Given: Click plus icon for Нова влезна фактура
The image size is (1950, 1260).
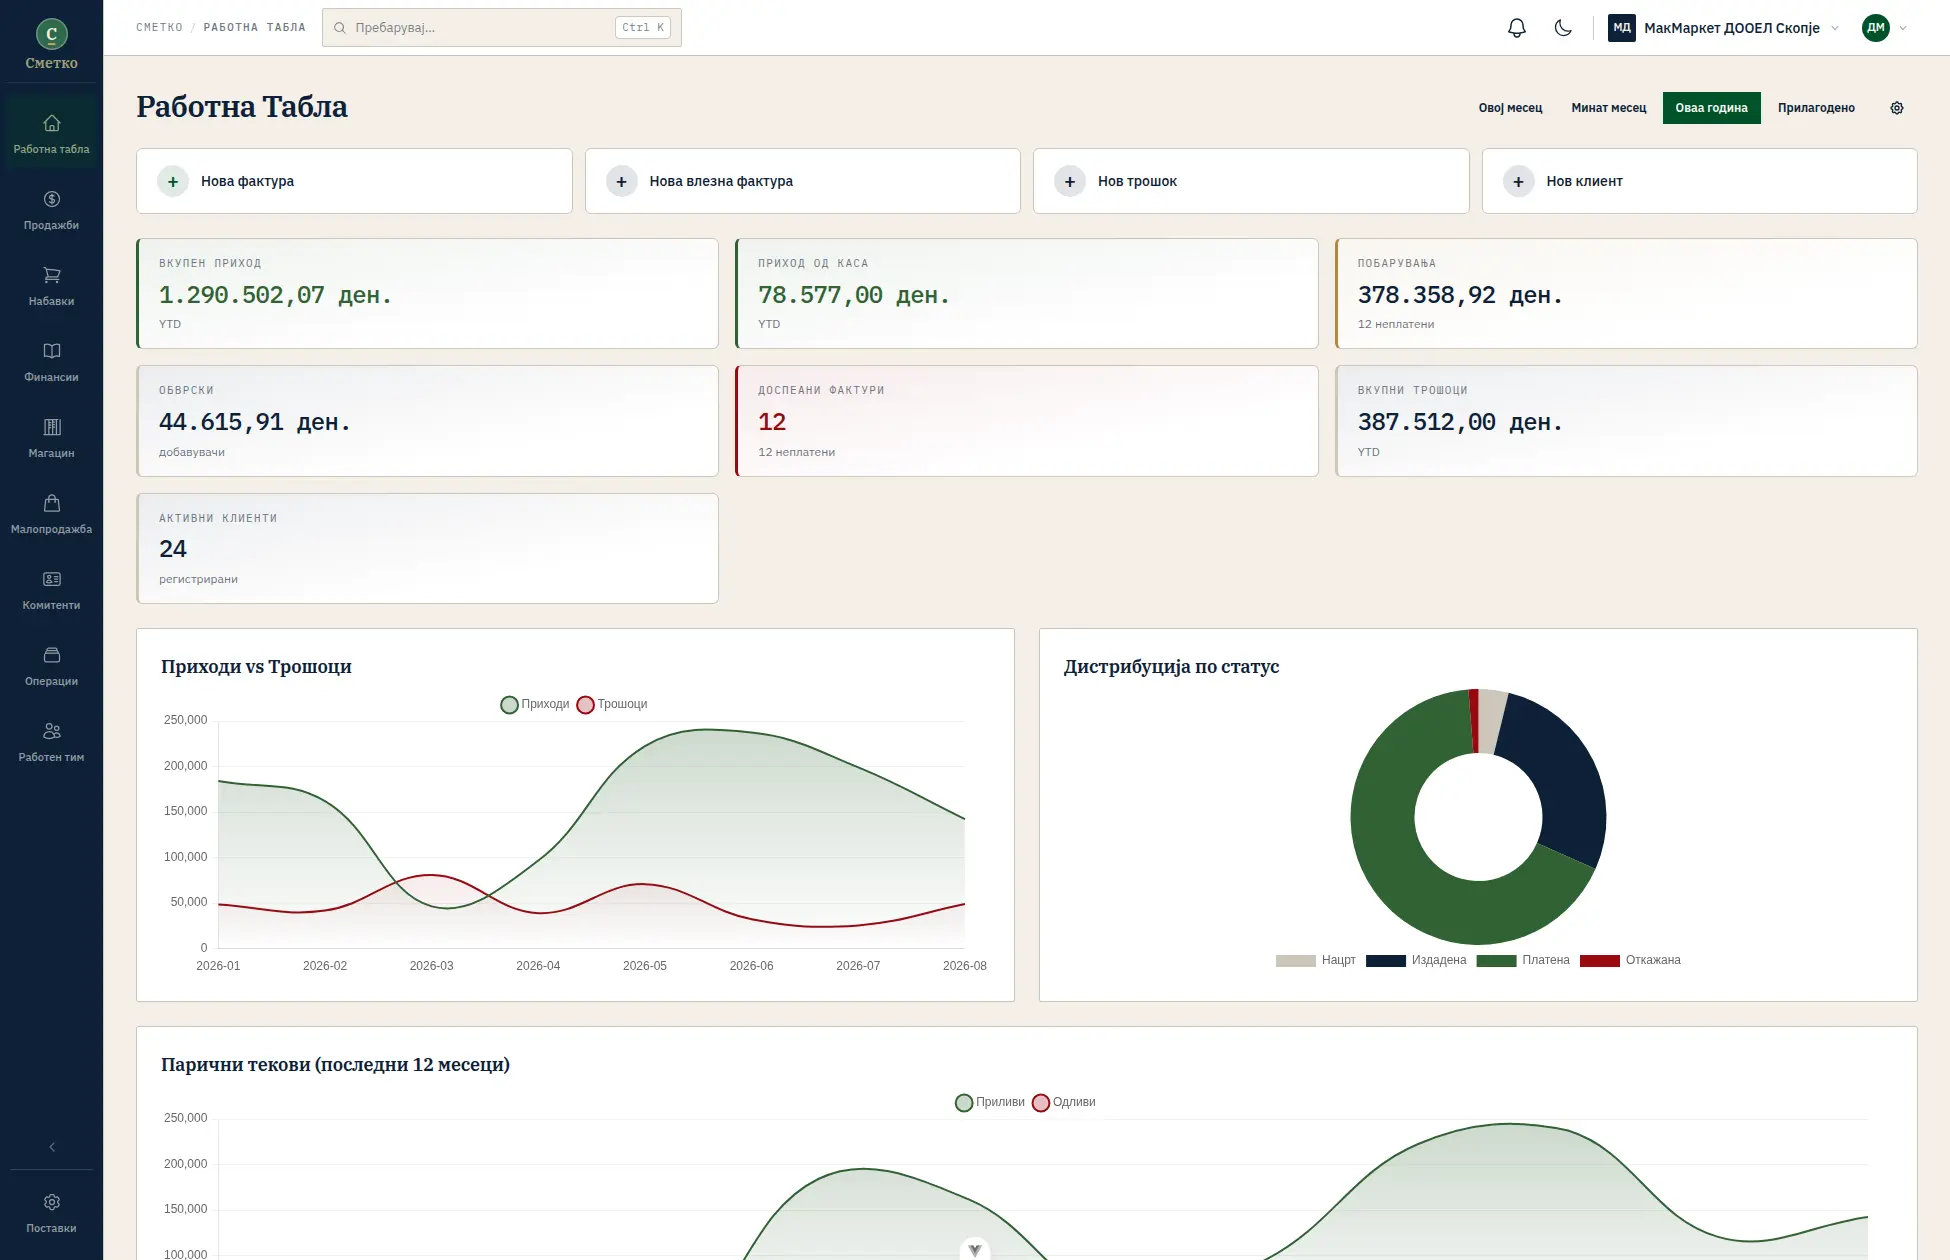Looking at the screenshot, I should pyautogui.click(x=622, y=181).
